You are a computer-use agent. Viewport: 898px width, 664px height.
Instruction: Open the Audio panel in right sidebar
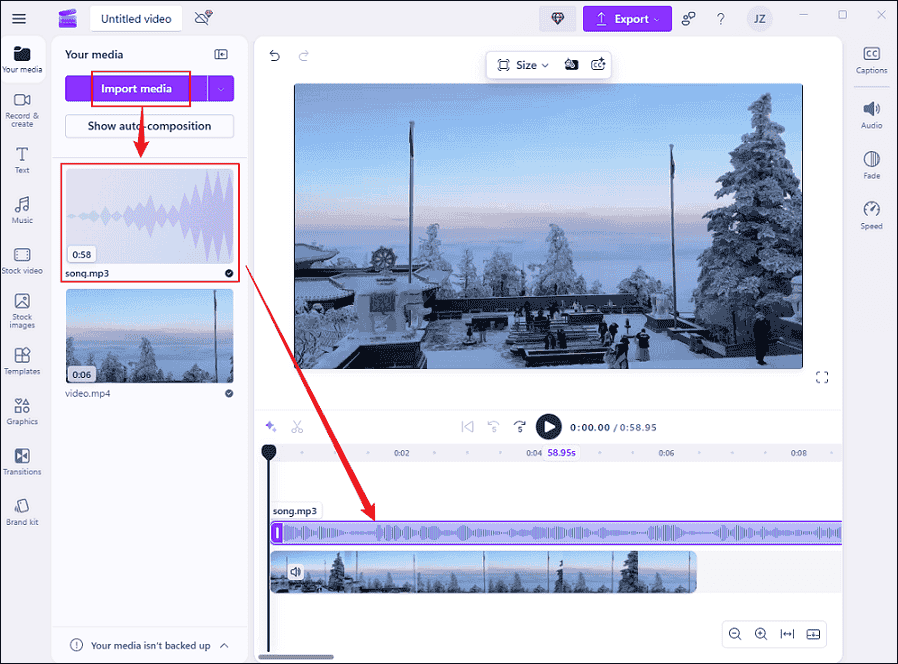click(x=871, y=116)
